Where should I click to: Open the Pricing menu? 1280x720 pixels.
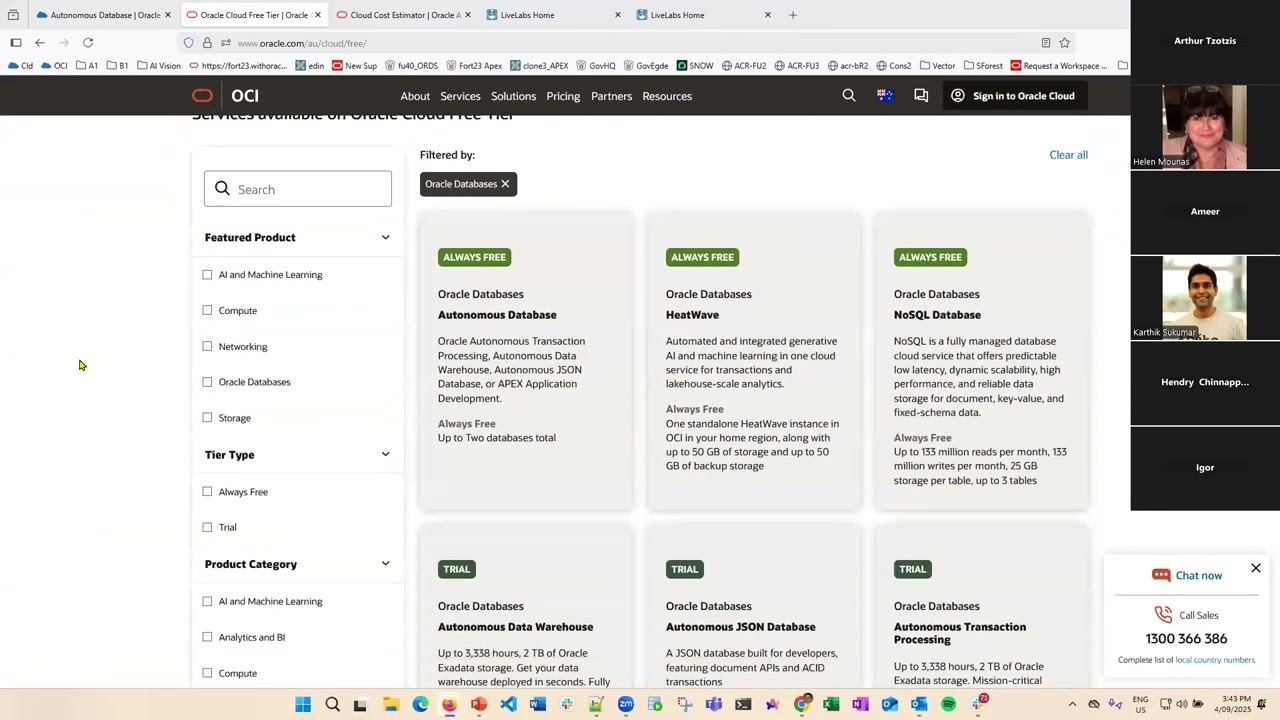click(x=563, y=96)
